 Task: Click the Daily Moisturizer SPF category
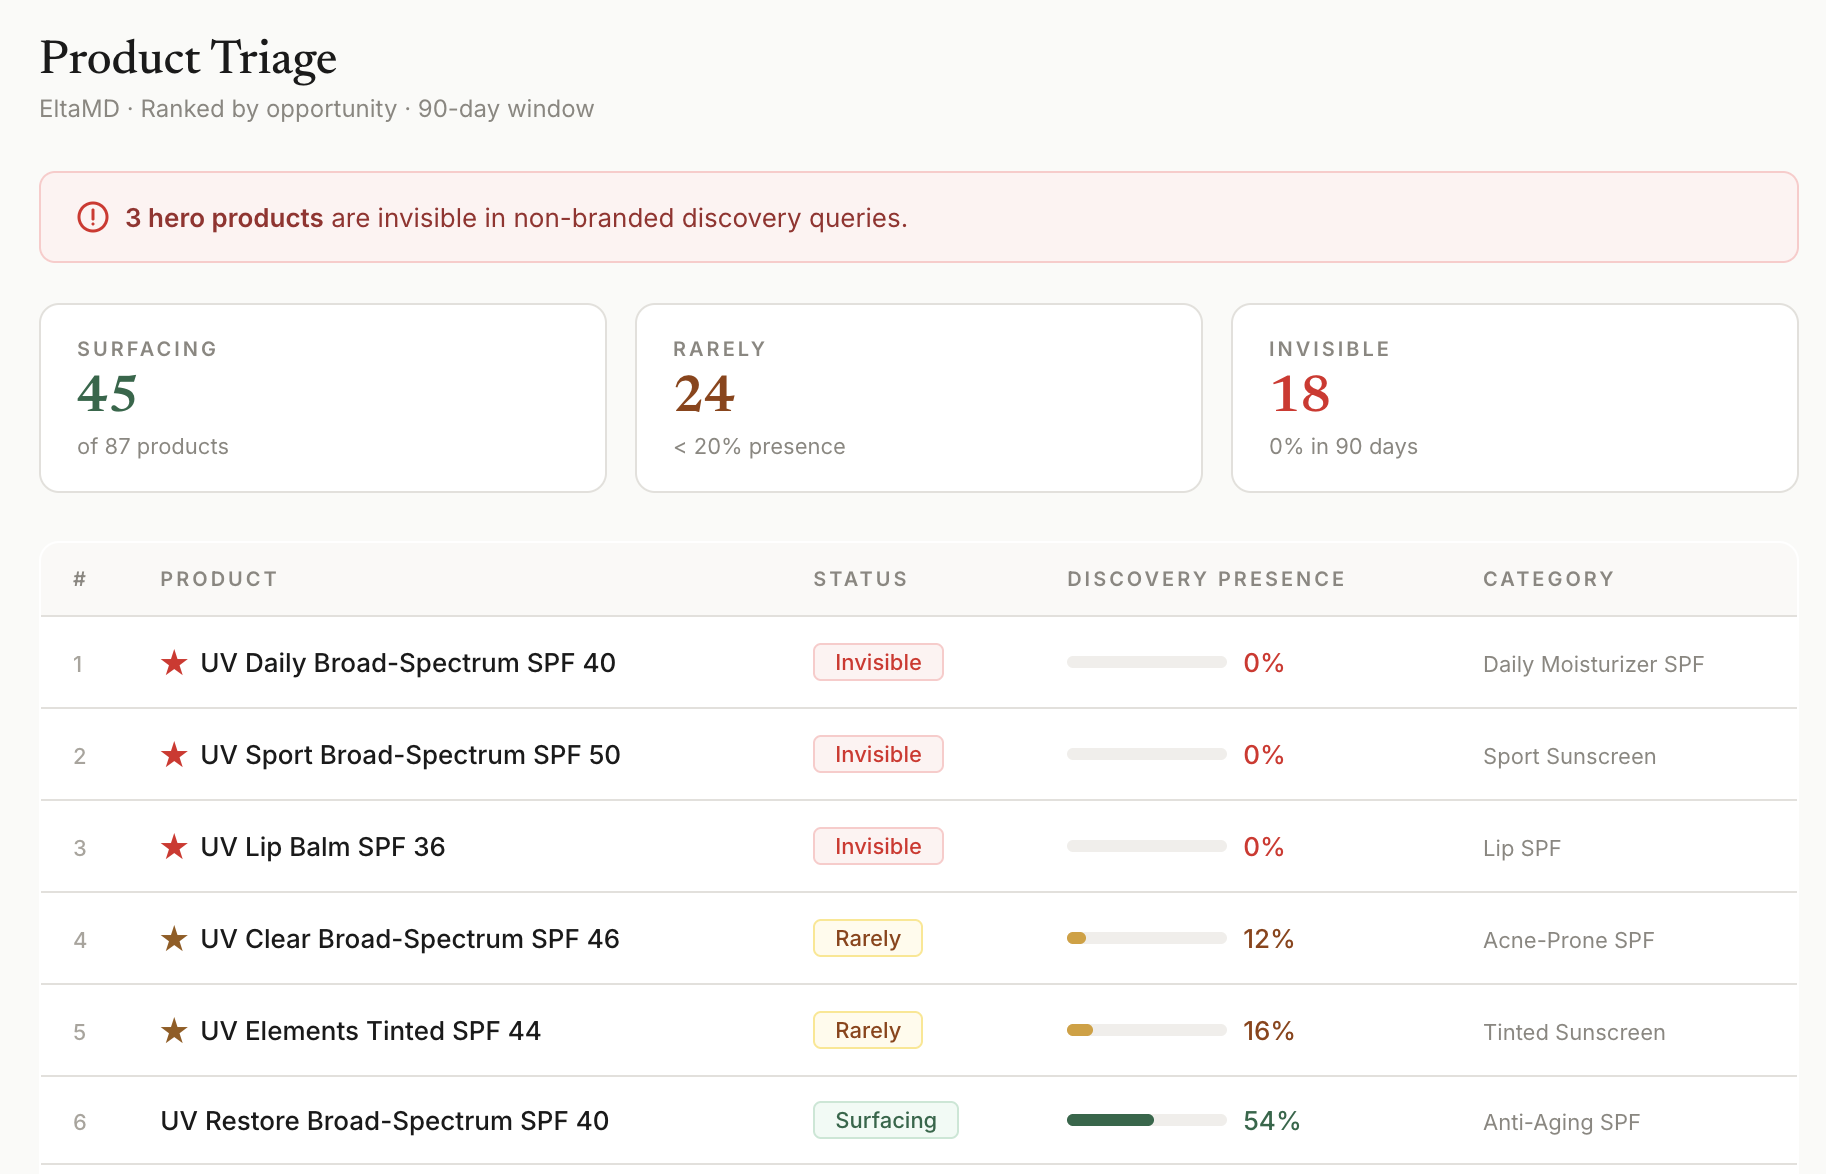click(x=1593, y=664)
